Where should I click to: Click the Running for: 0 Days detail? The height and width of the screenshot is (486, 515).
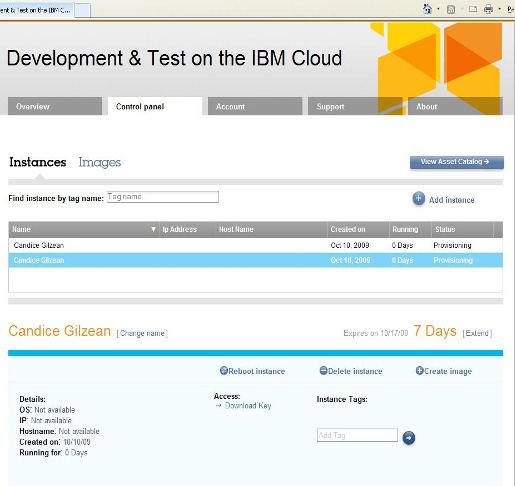(53, 453)
